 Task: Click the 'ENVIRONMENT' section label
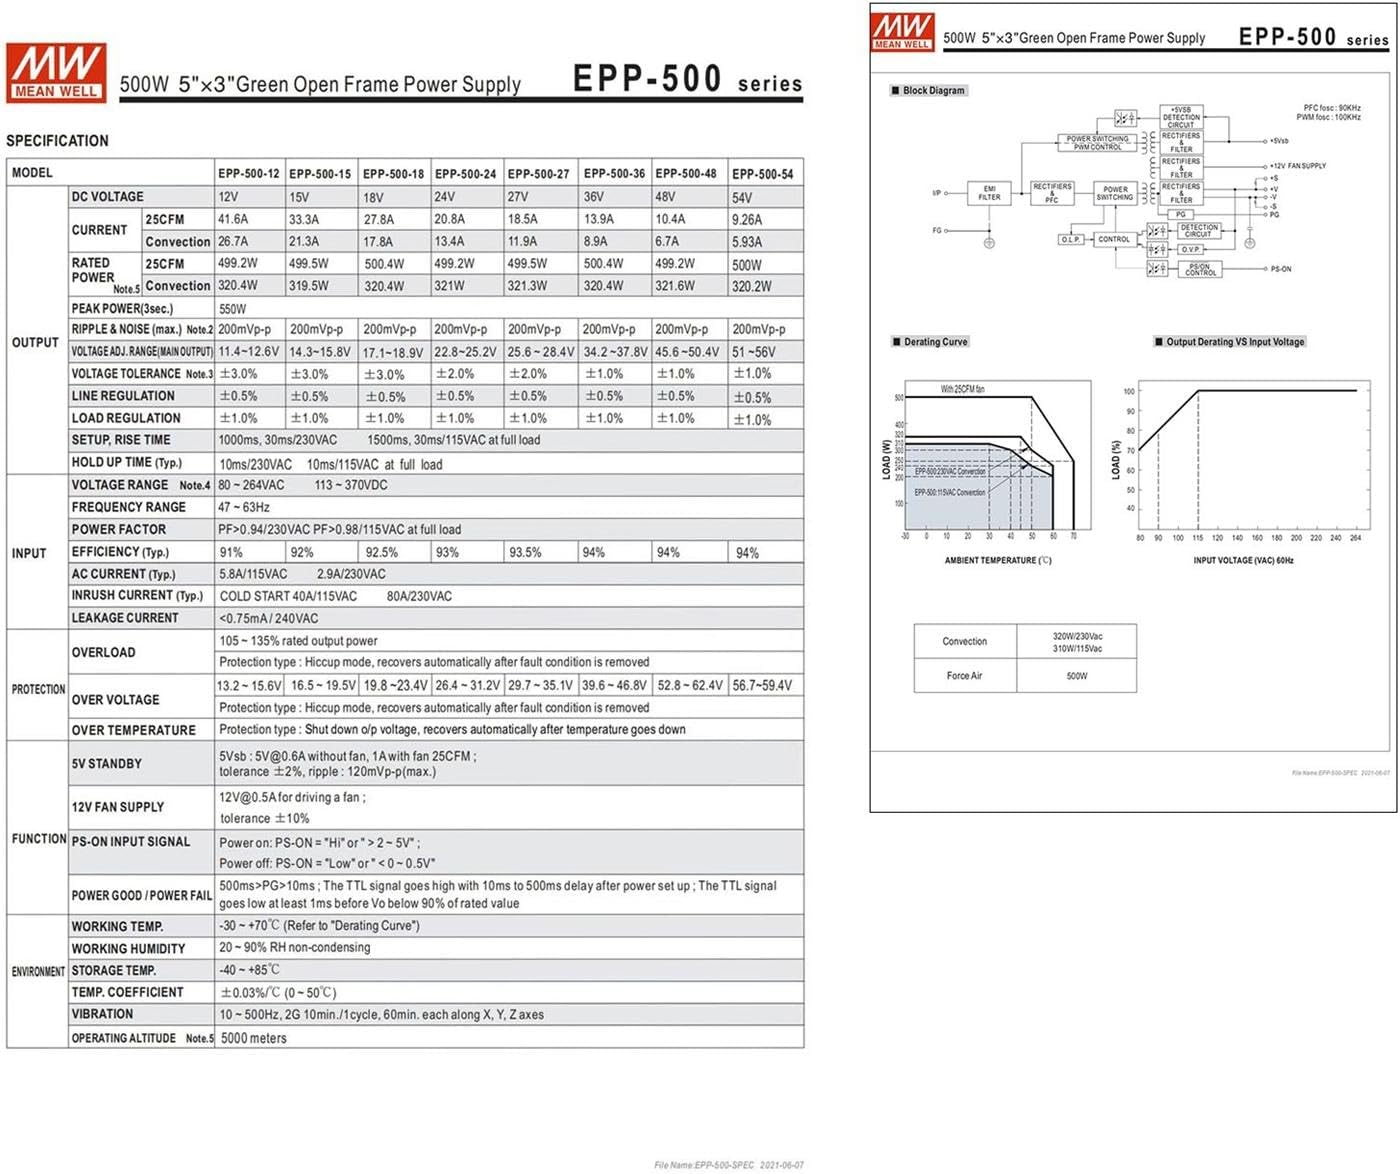pos(38,971)
